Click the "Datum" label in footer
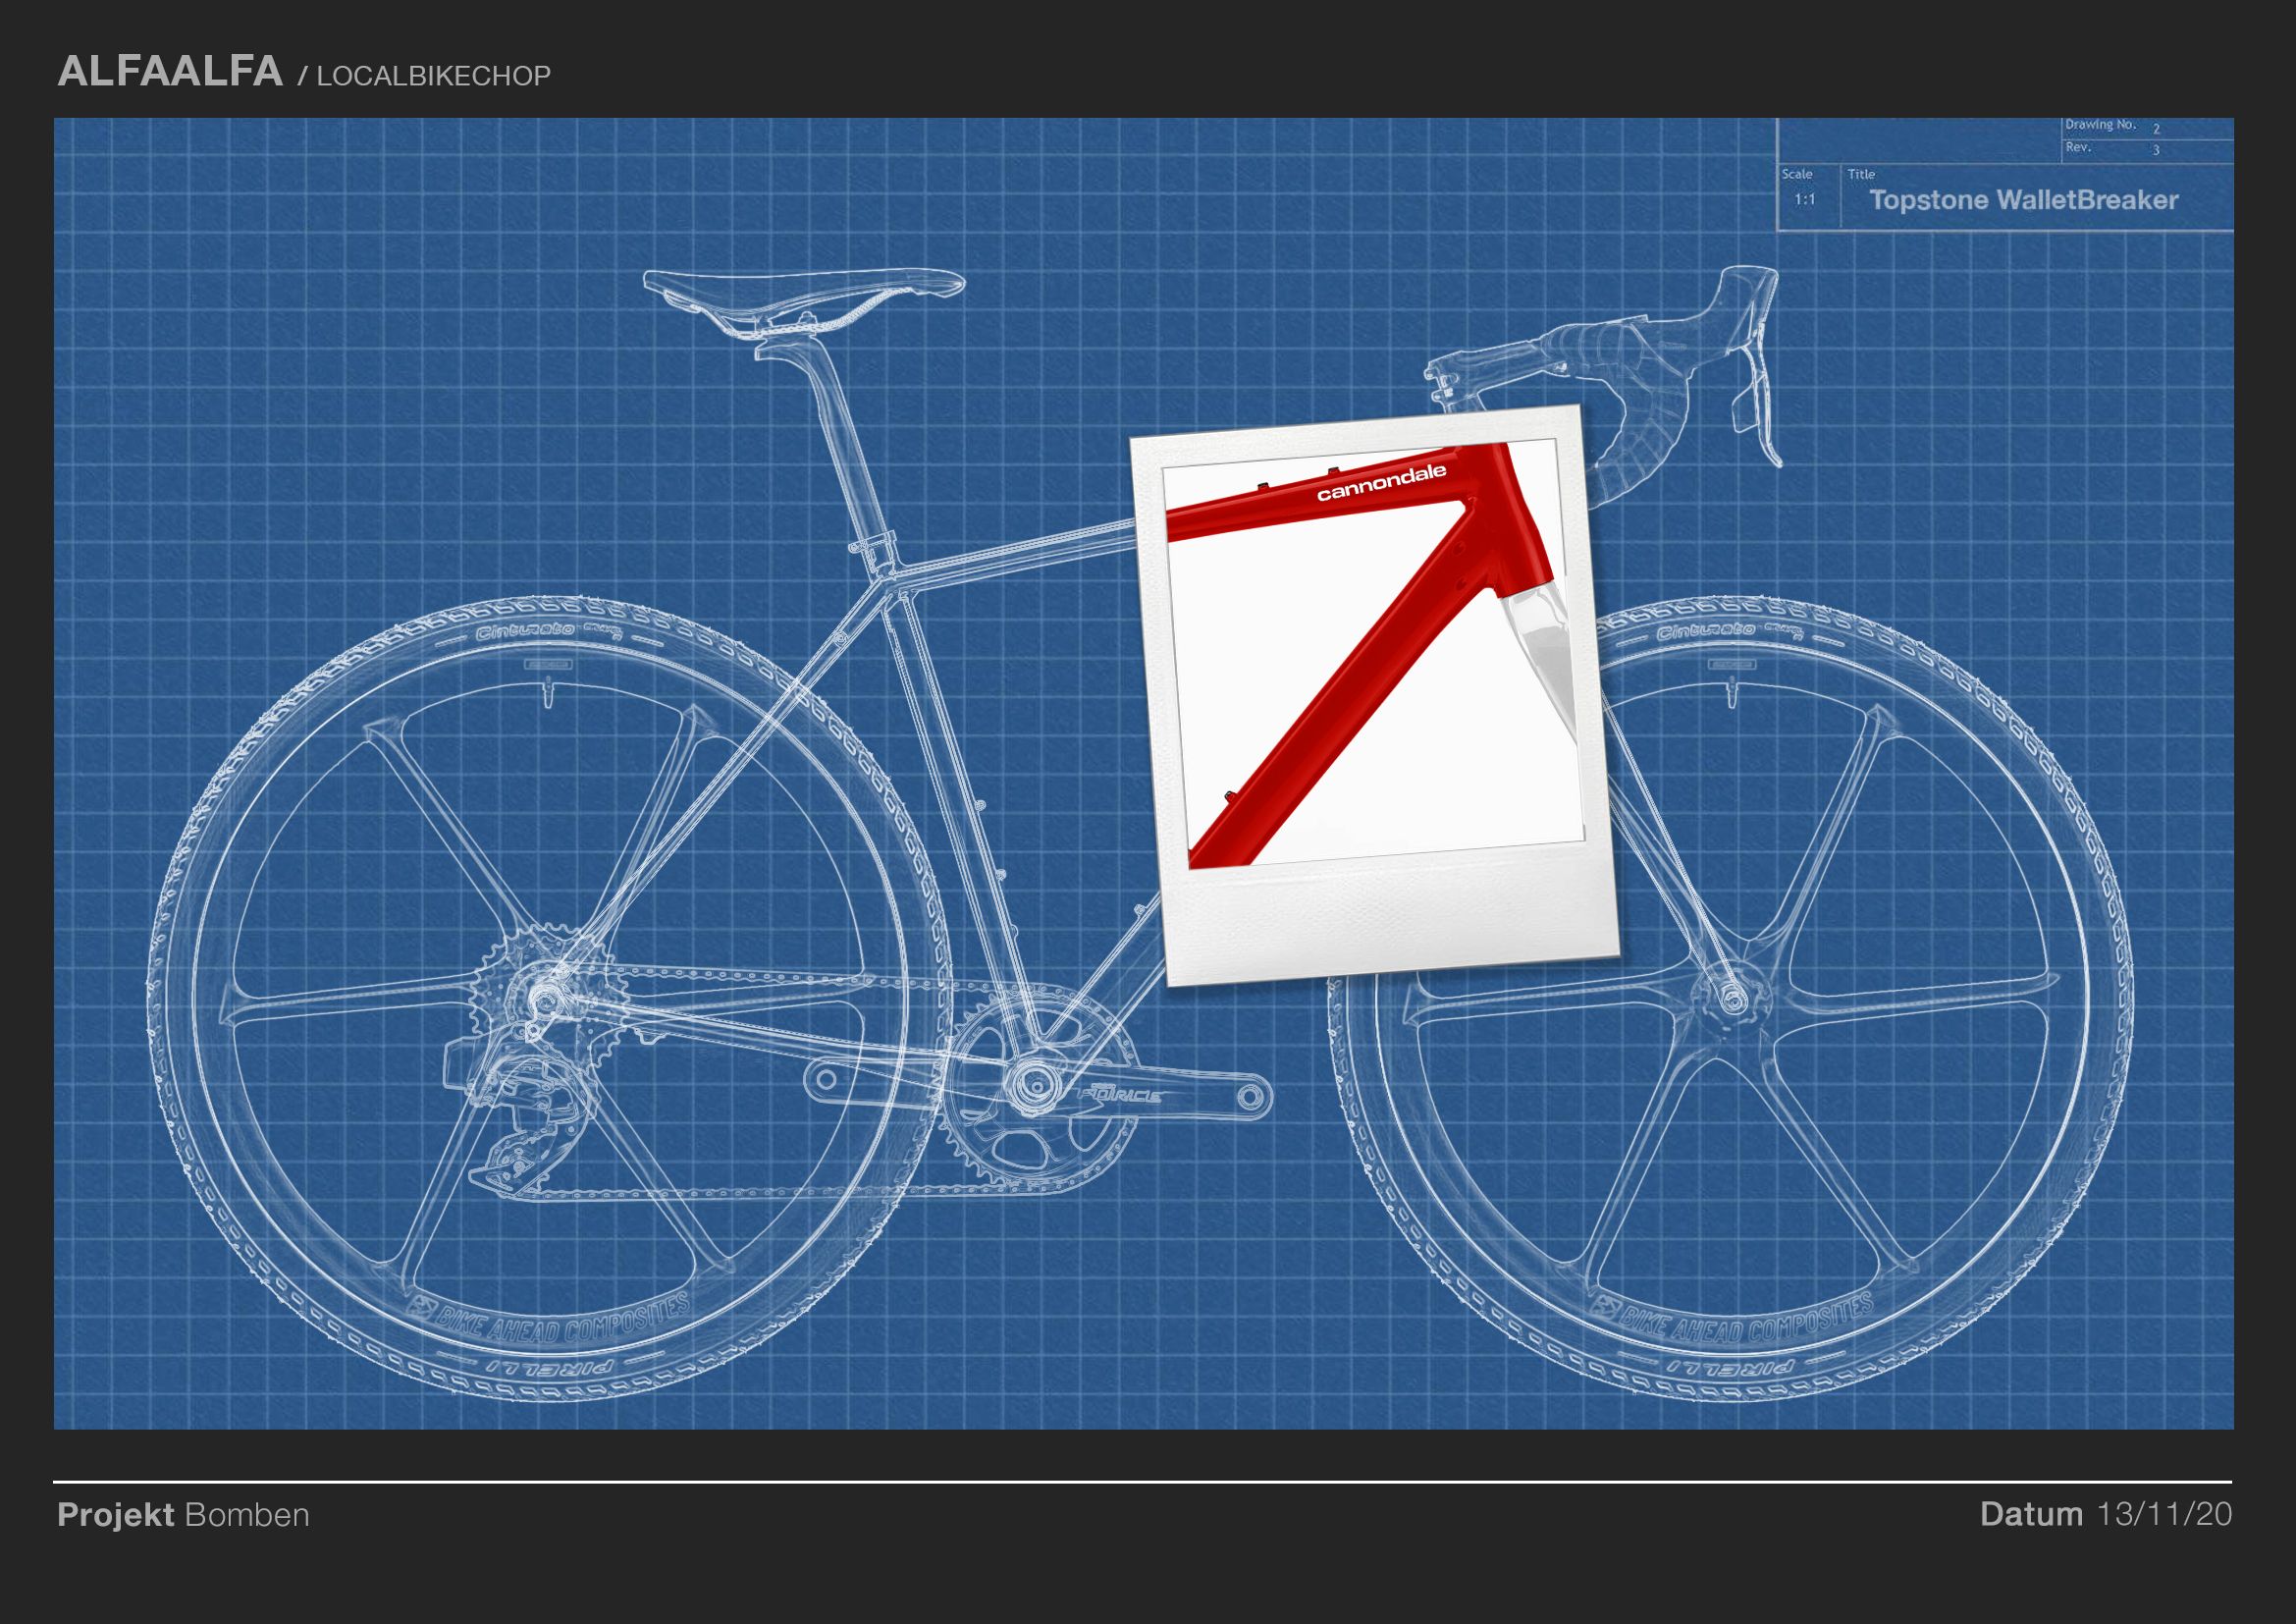Screen dimensions: 2296x1624 [2031, 1514]
